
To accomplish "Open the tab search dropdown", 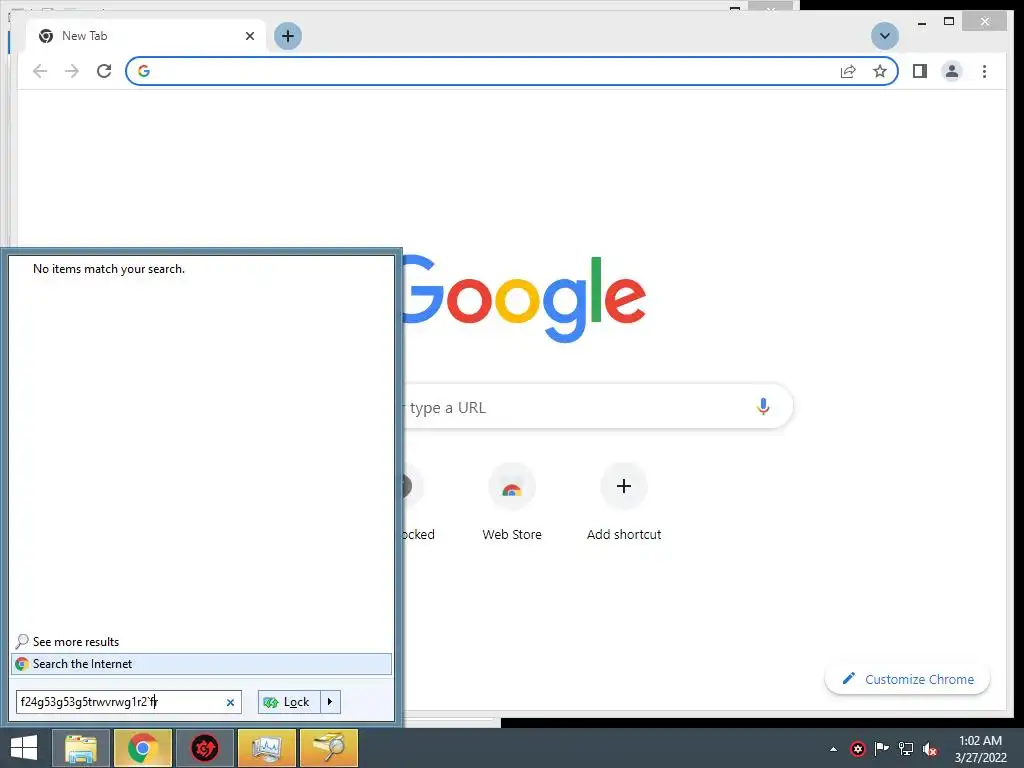I will [885, 36].
